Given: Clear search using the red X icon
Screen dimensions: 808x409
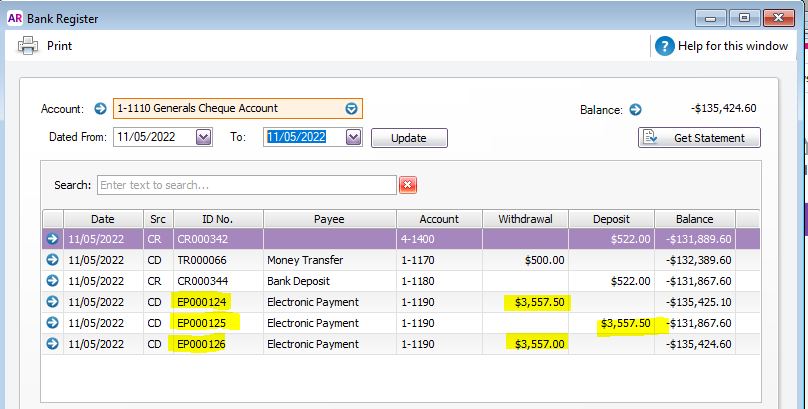Looking at the screenshot, I should tap(408, 185).
